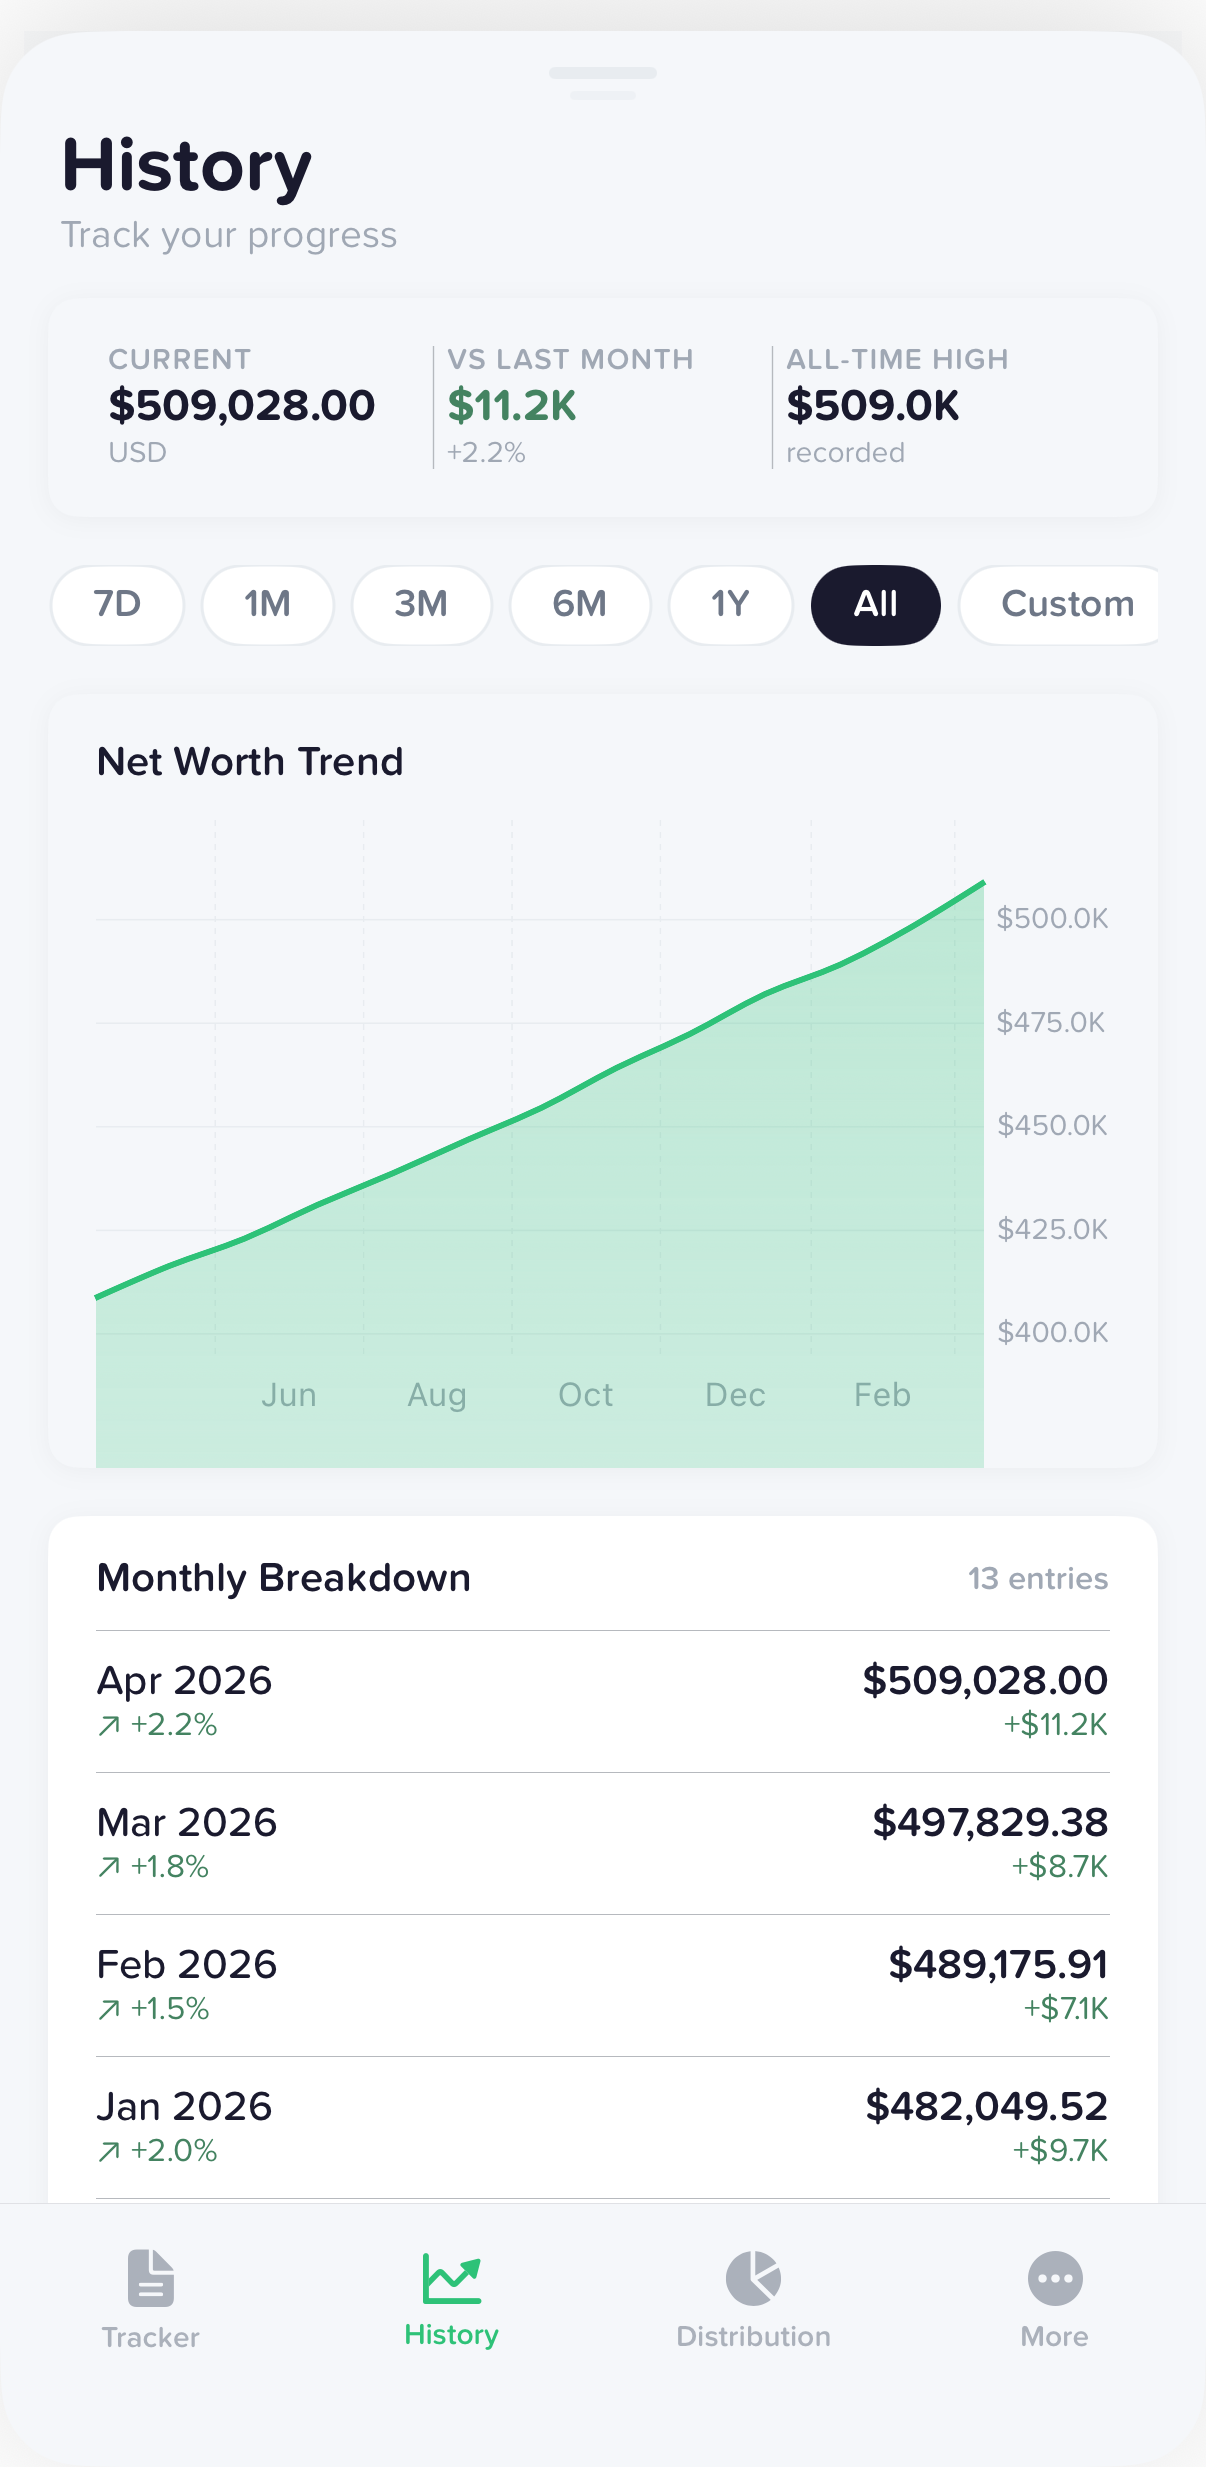Click the 13 entries label
1206x2467 pixels.
click(1037, 1578)
